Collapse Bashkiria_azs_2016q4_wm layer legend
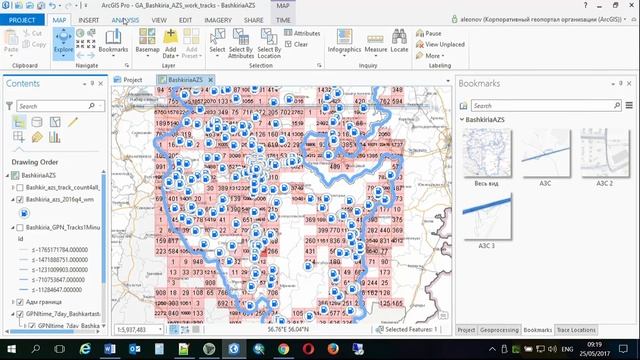 [x=13, y=200]
